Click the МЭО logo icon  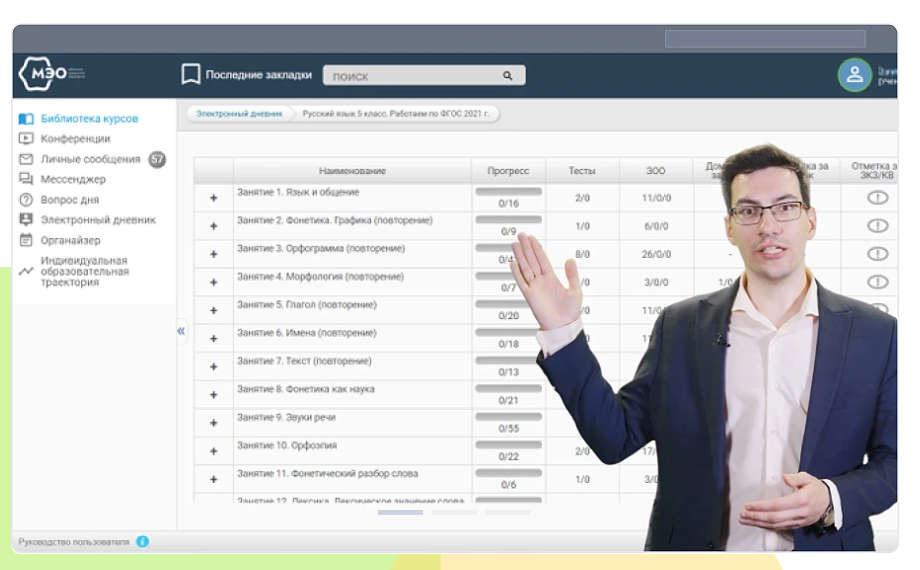37,75
